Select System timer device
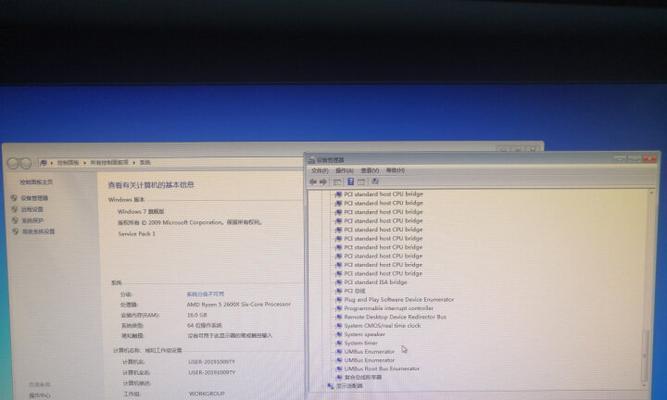 (x=361, y=343)
